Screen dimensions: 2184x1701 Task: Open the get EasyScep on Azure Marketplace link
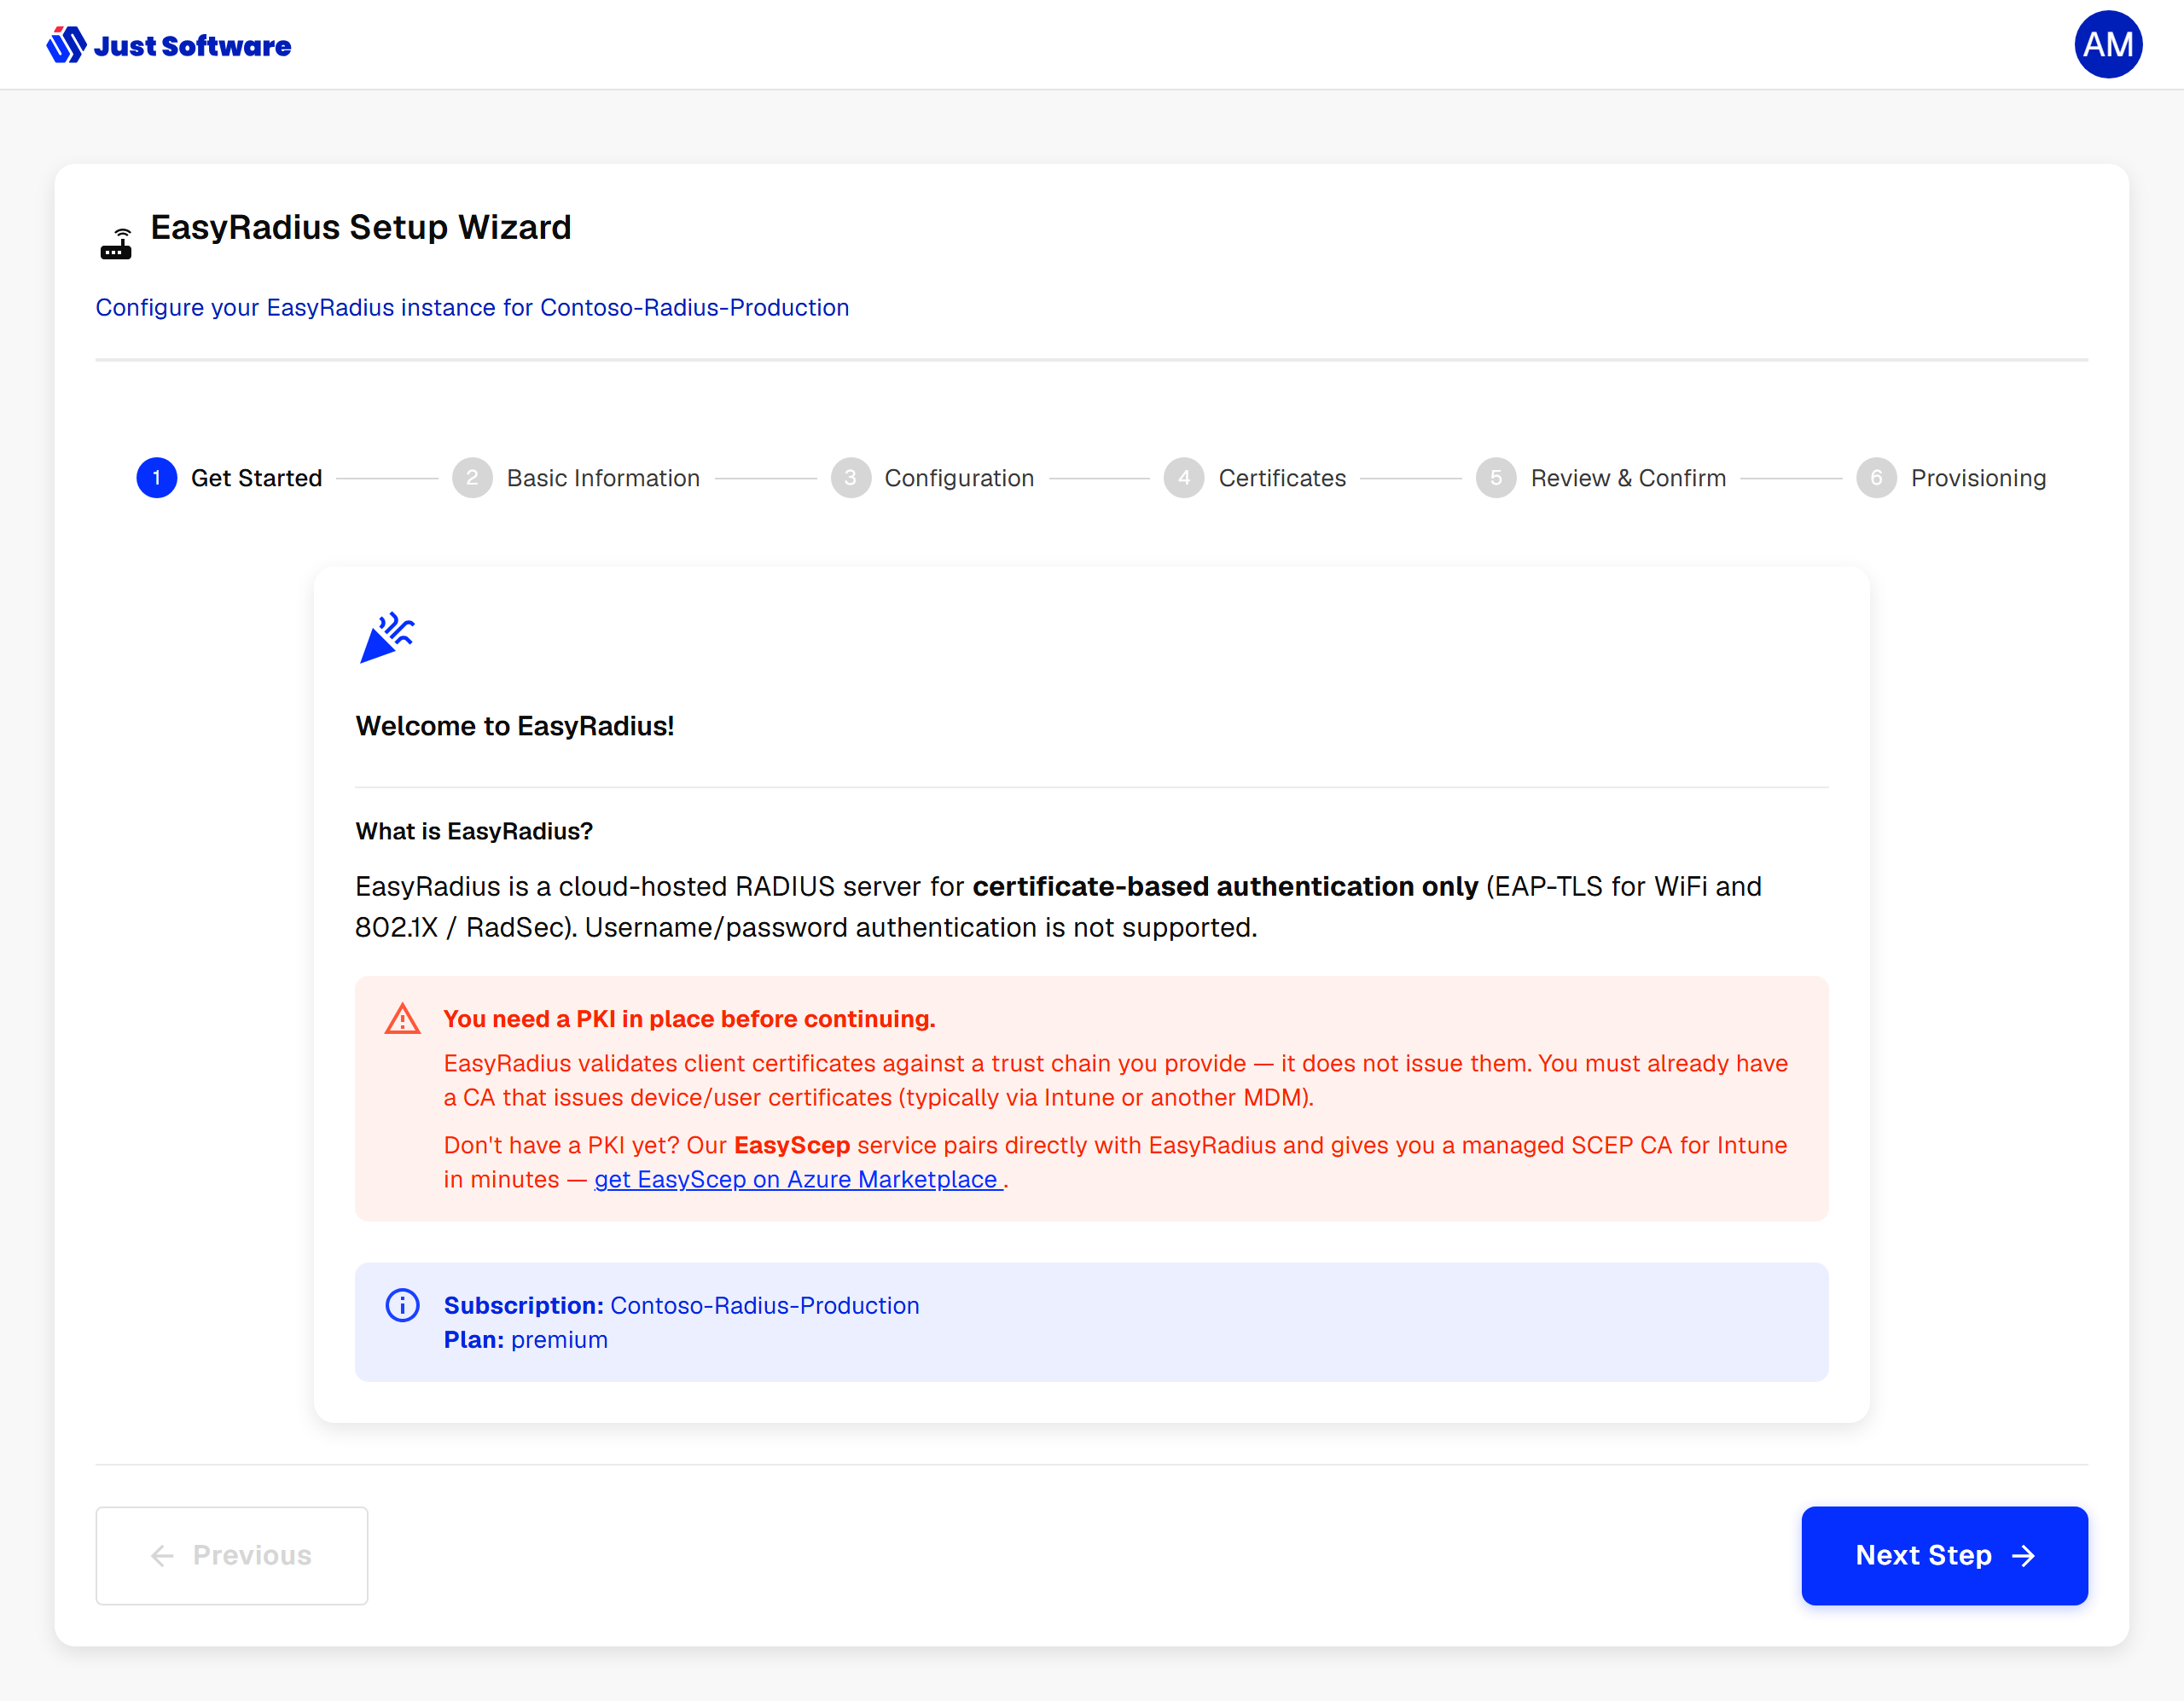798,1180
